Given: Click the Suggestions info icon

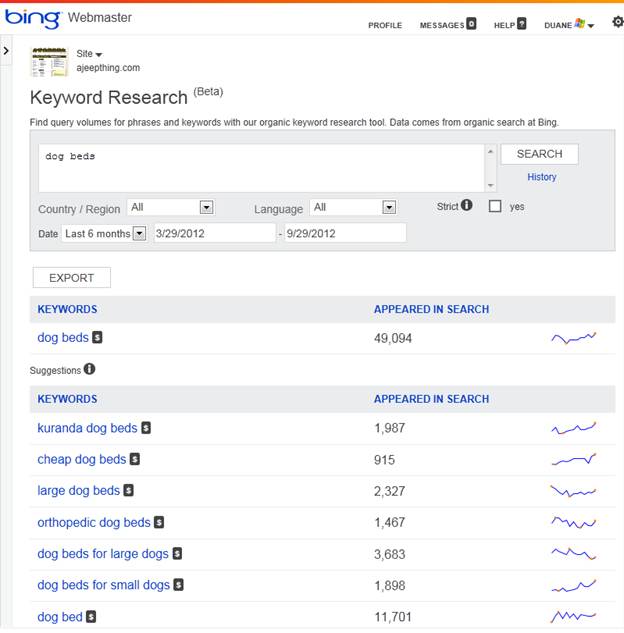Looking at the screenshot, I should [x=89, y=369].
